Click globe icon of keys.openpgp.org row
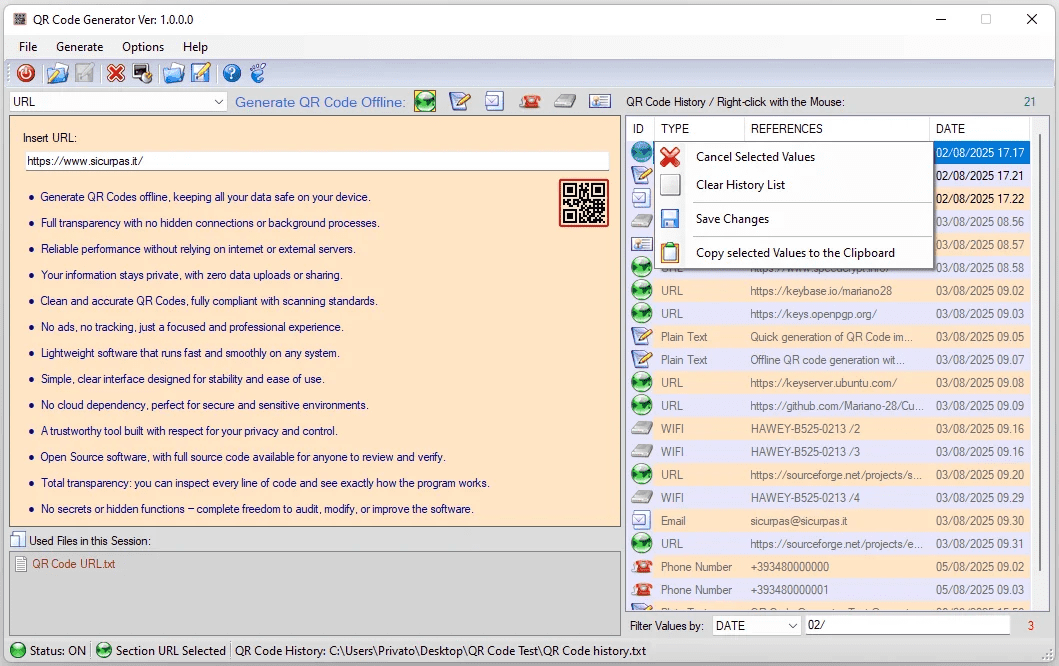The width and height of the screenshot is (1059, 666). pos(641,313)
